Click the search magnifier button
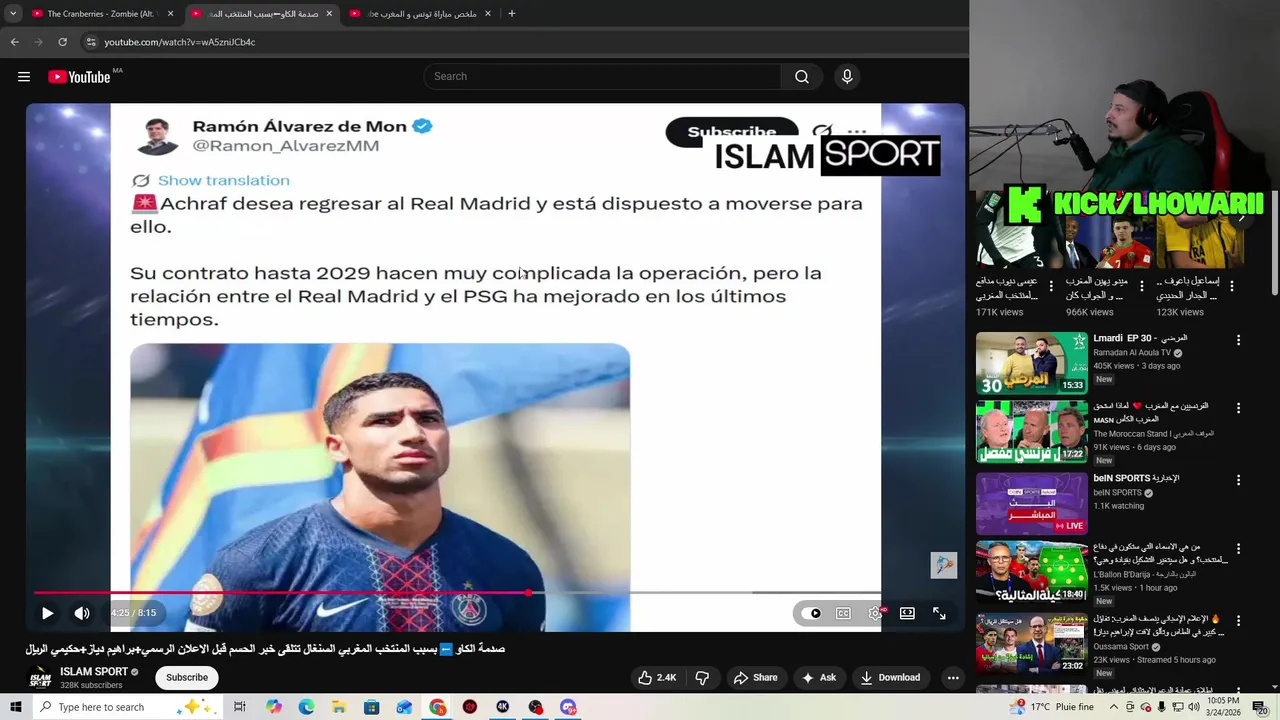 click(x=802, y=77)
